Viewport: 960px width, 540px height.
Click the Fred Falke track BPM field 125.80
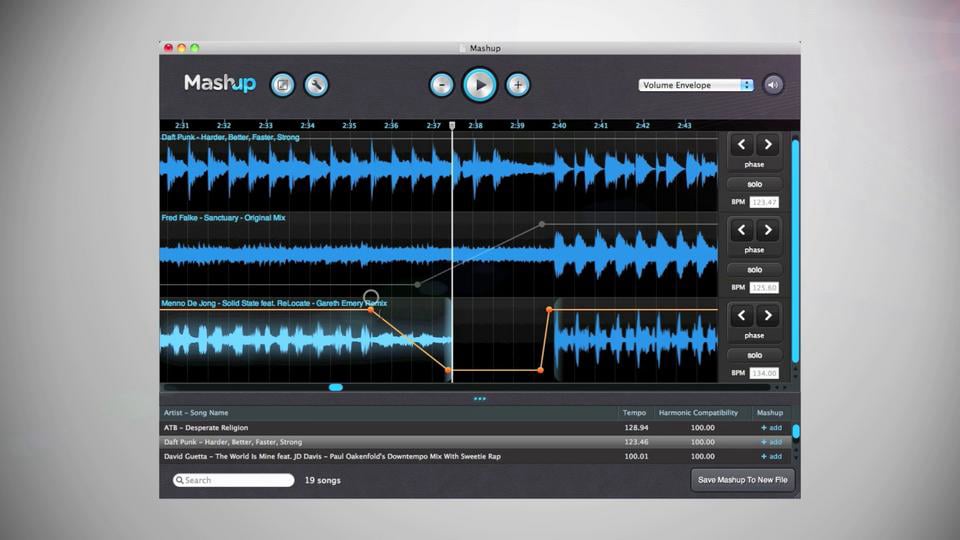[764, 287]
